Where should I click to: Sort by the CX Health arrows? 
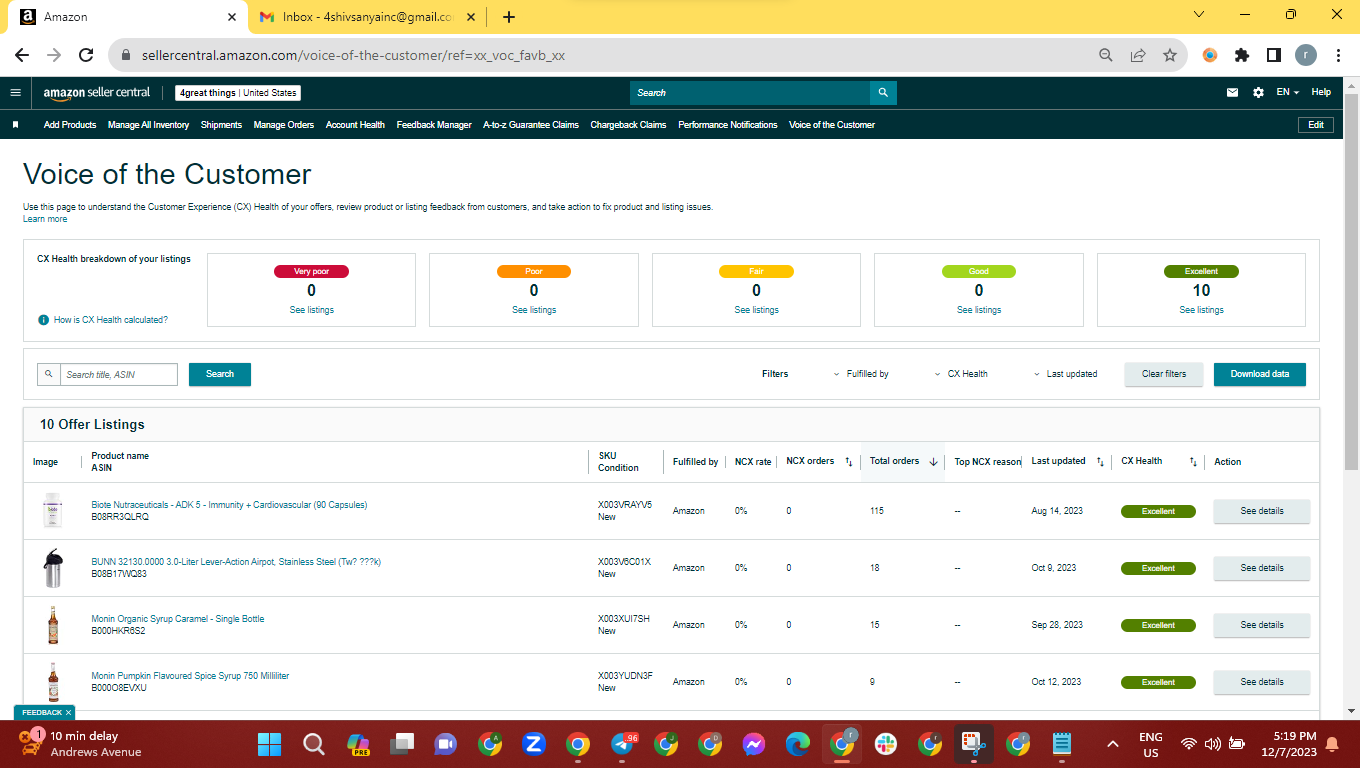point(1193,462)
